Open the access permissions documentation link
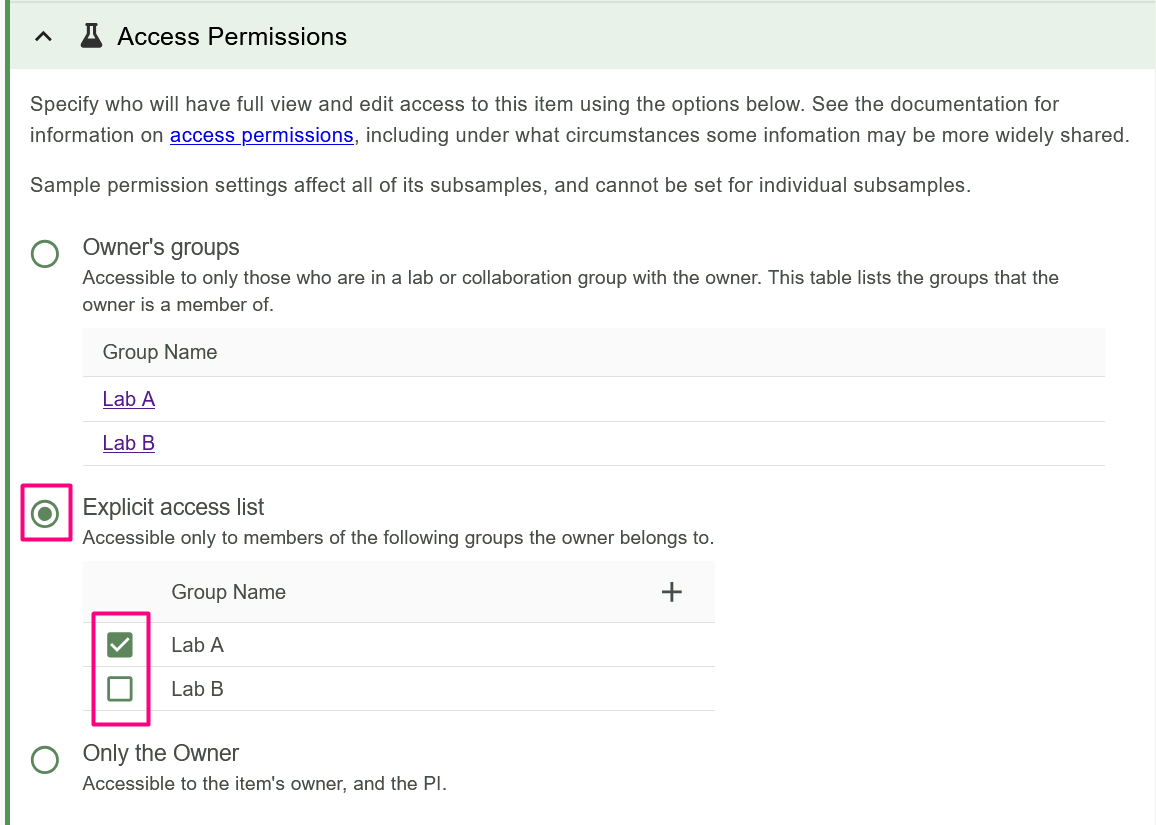1156x825 pixels. tap(261, 135)
